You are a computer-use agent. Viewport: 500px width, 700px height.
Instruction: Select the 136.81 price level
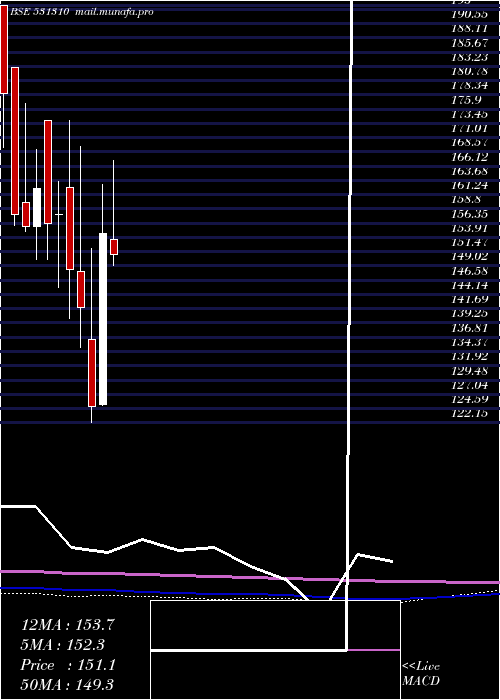pos(469,328)
